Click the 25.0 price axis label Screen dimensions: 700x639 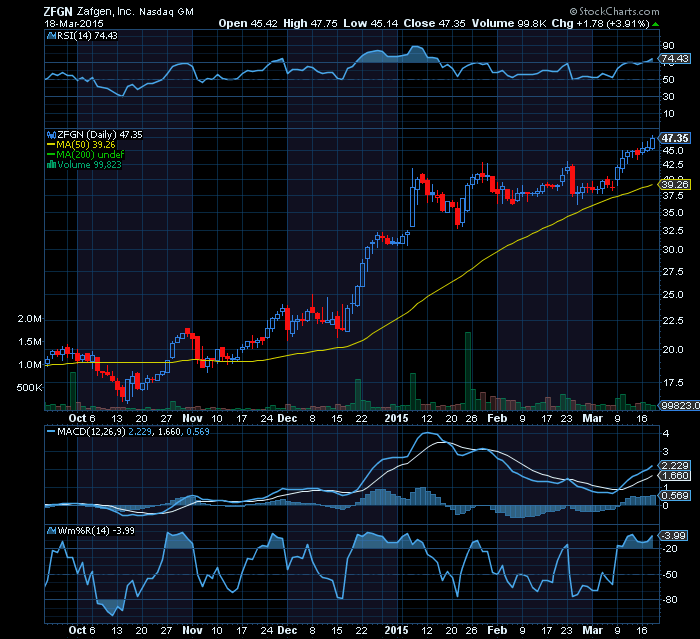click(x=673, y=295)
